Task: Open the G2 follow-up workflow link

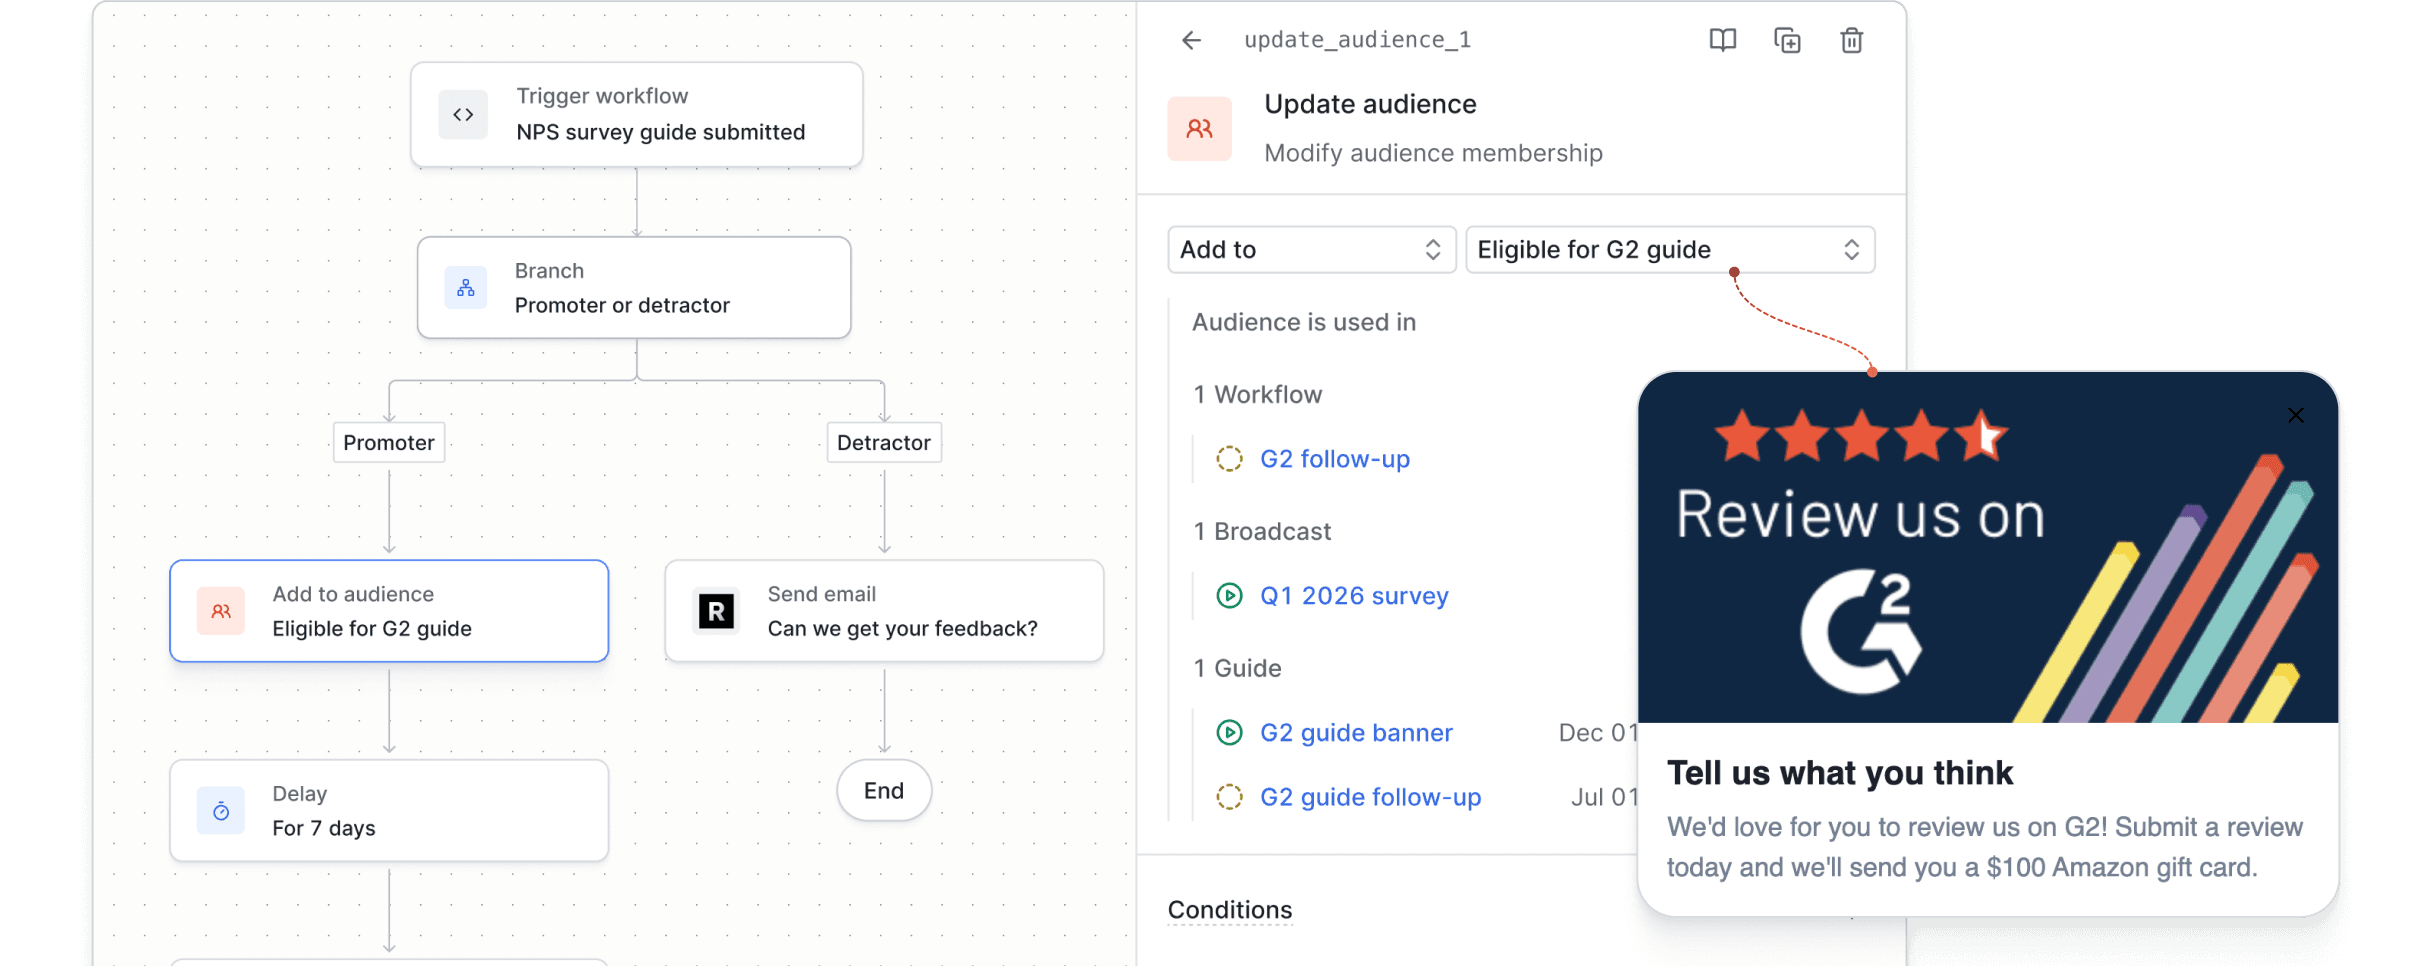Action: coord(1334,459)
